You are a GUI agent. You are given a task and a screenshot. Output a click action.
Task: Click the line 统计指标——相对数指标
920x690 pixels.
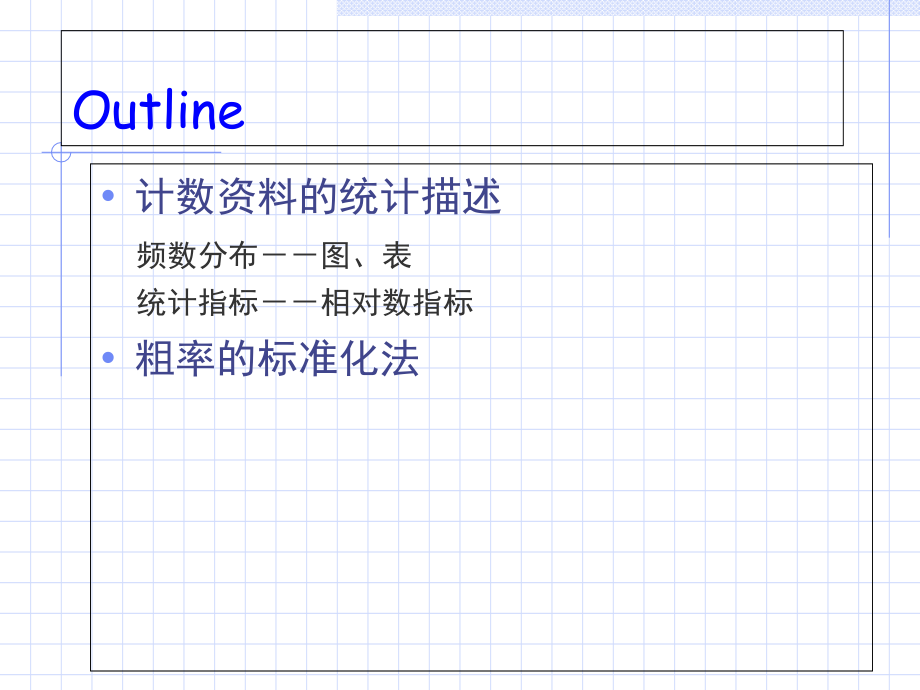(x=305, y=303)
